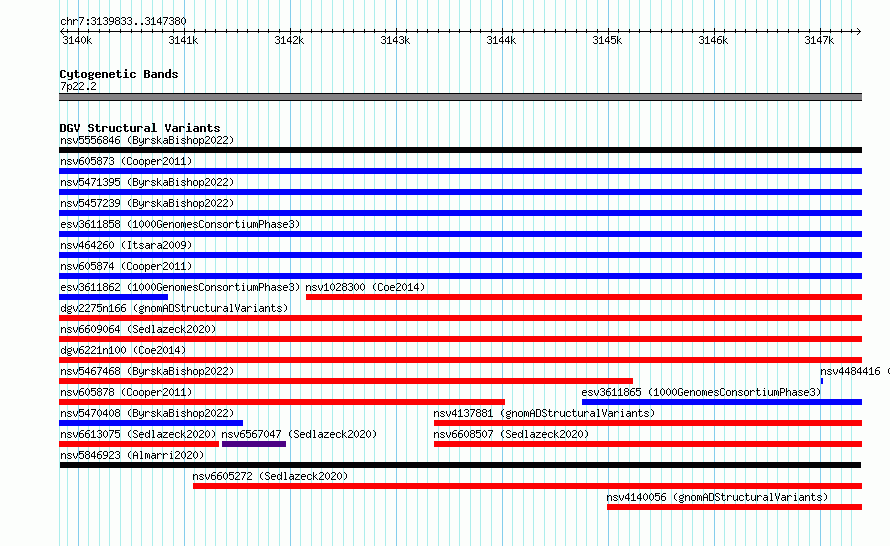This screenshot has height=546, width=890.
Task: Click blue bar under nsv5470408
Action: coord(151,423)
